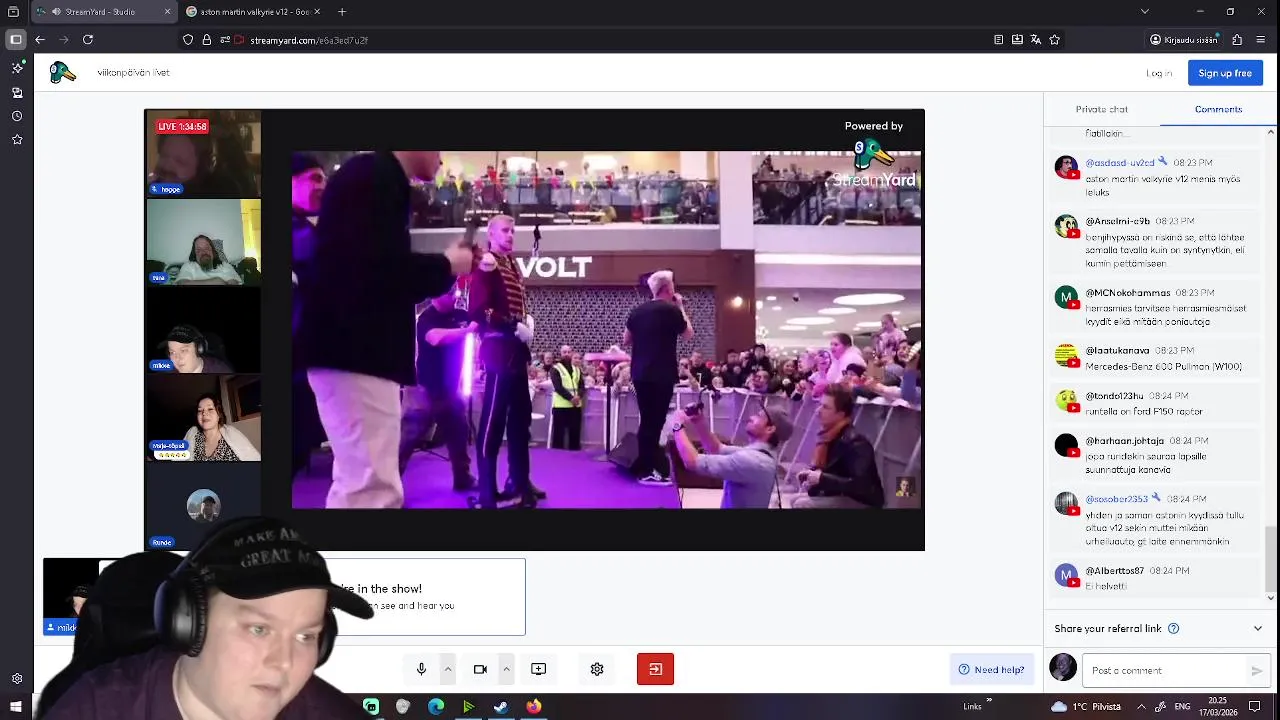This screenshot has height=720, width=1280.
Task: Open Firefox from the taskbar
Action: (x=534, y=707)
